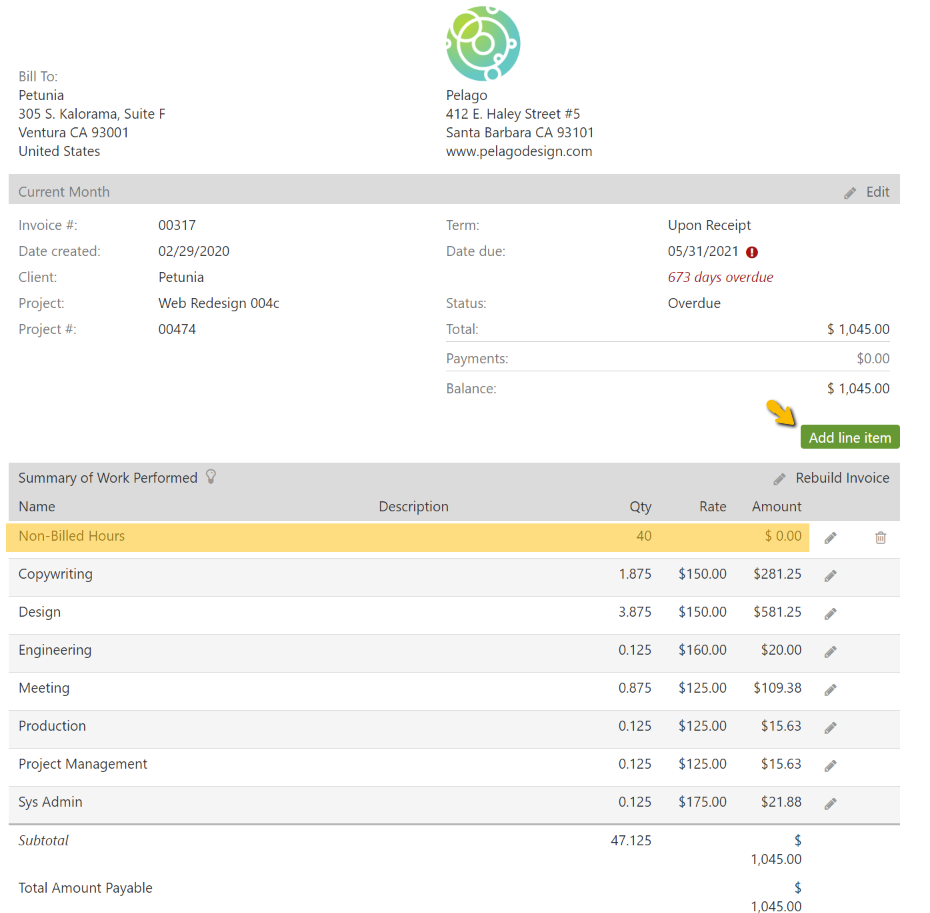The height and width of the screenshot is (913, 930).
Task: Click pencil icon for Sys Admin
Action: click(x=830, y=804)
